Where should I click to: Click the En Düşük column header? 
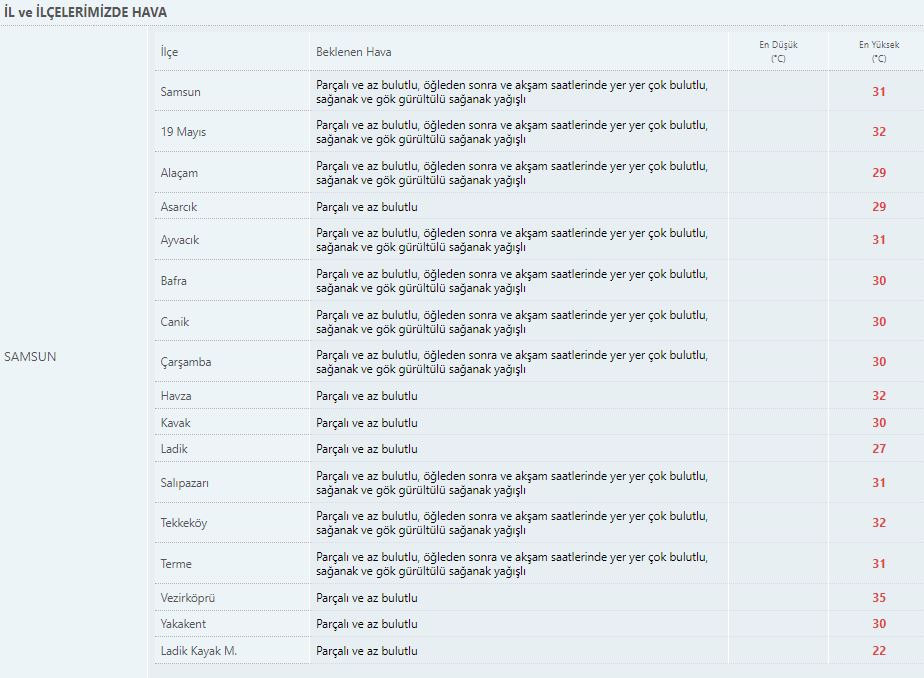tap(778, 51)
